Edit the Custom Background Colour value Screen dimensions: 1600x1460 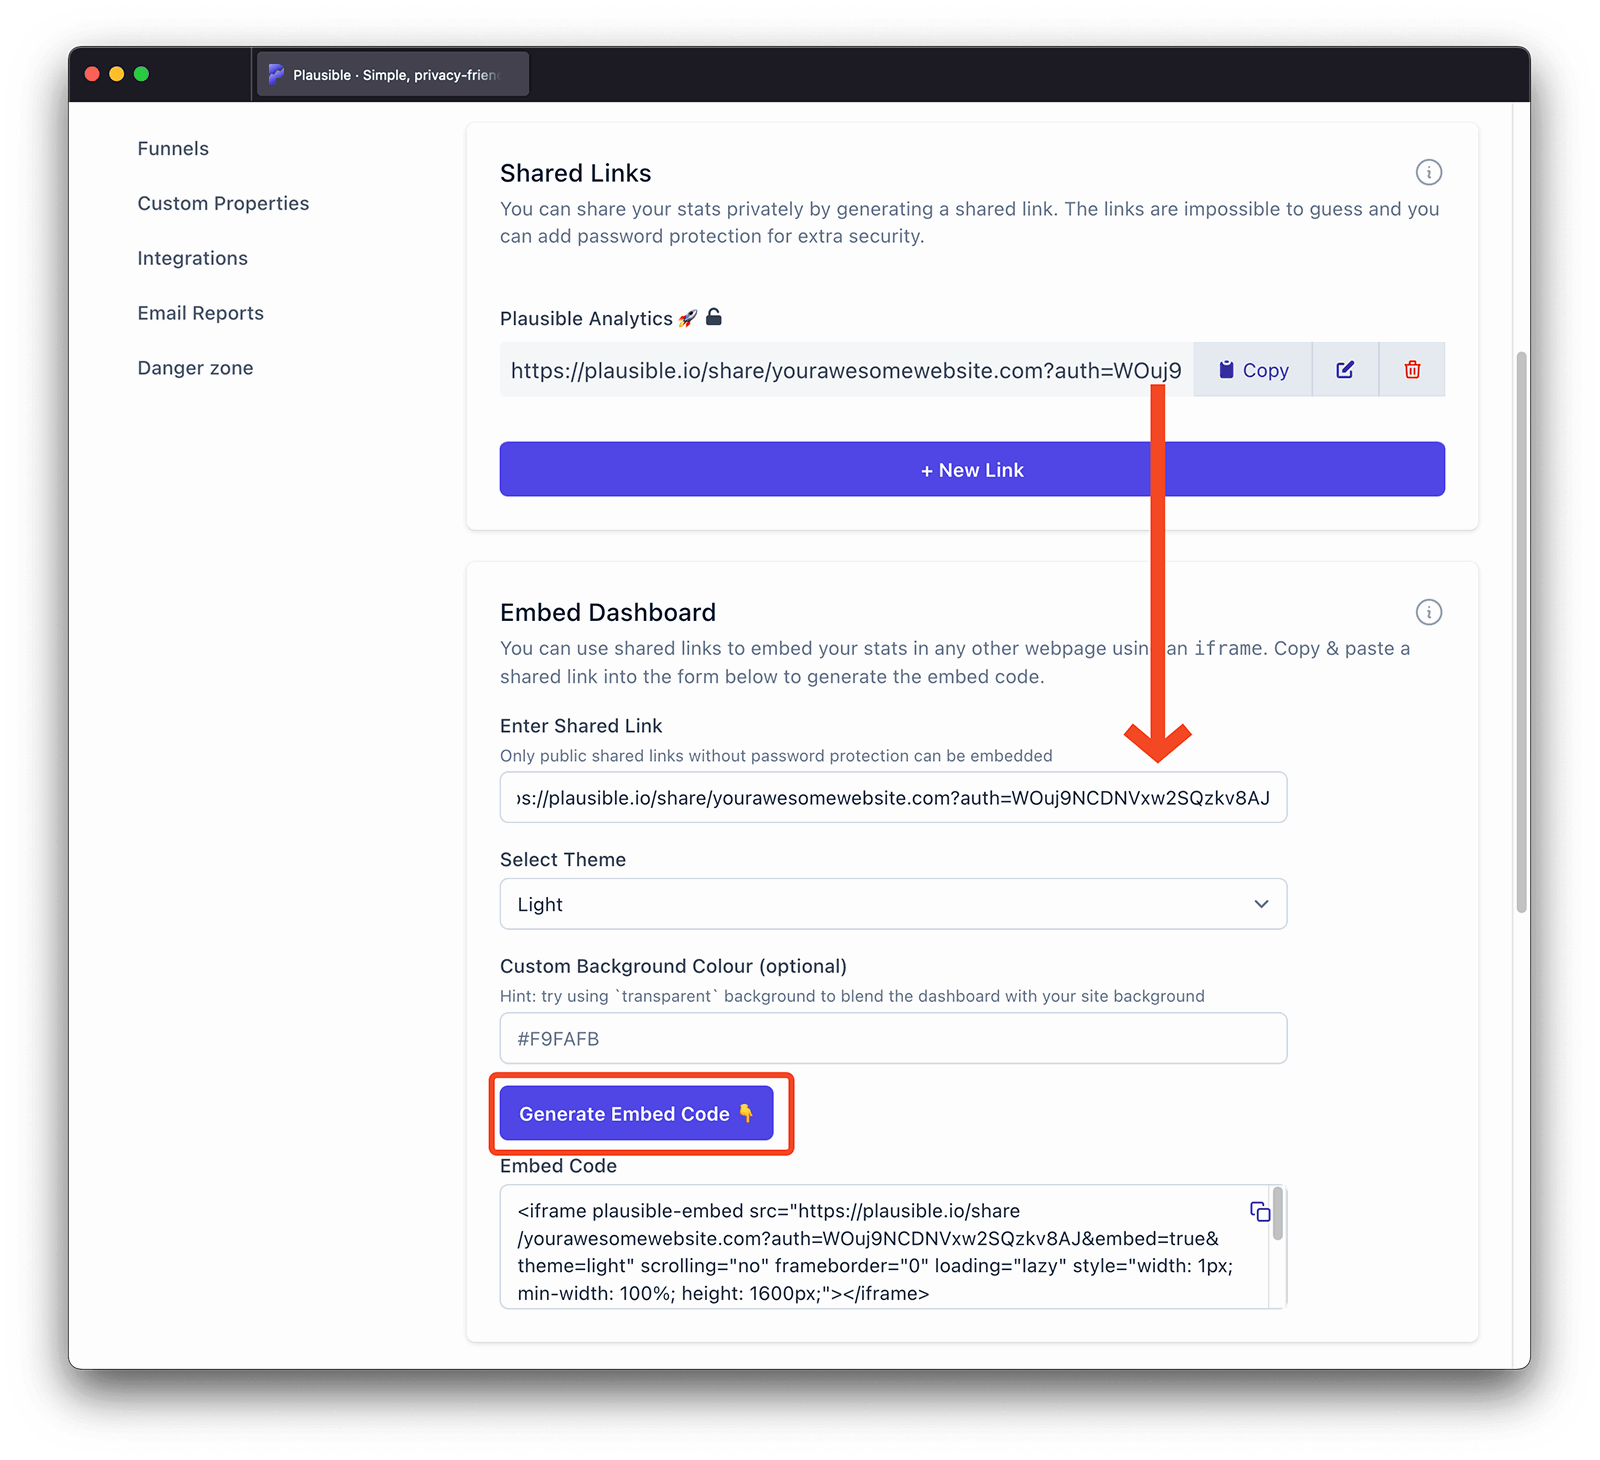point(893,1038)
